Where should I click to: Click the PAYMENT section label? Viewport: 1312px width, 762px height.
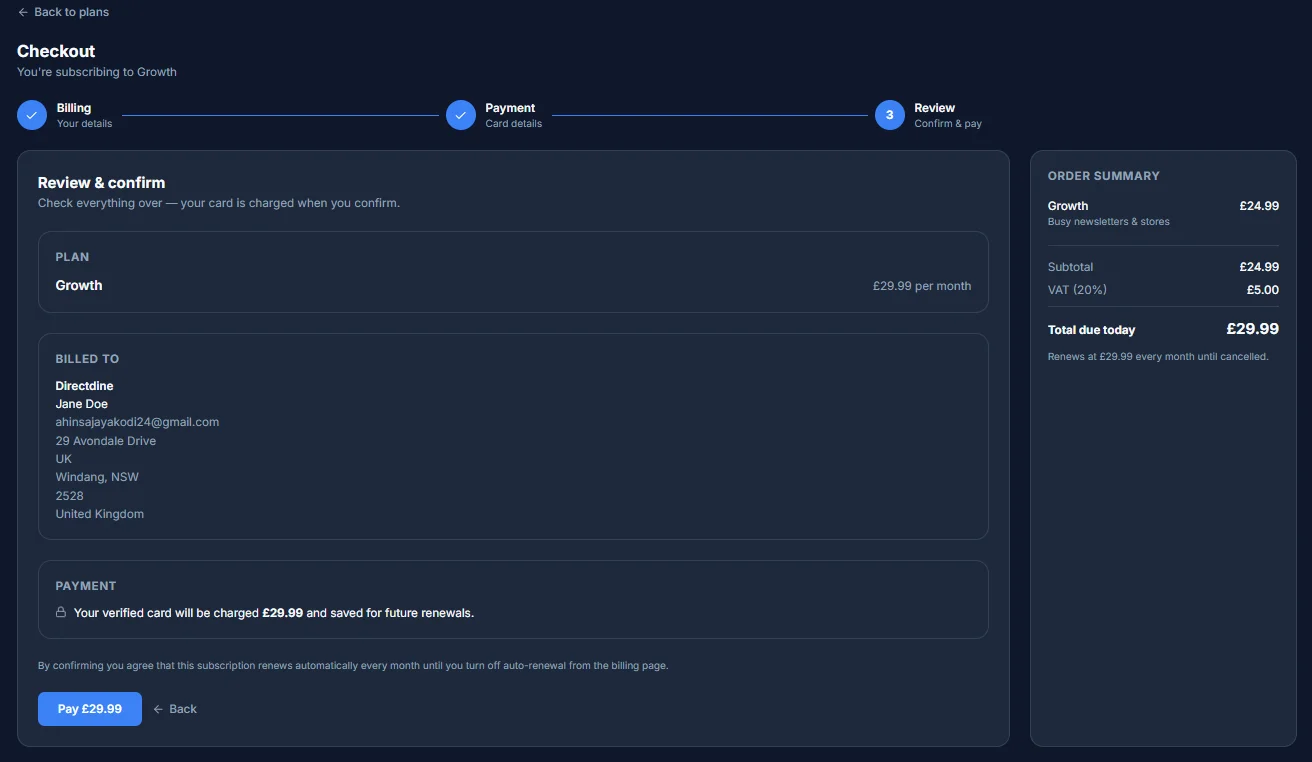coord(86,586)
